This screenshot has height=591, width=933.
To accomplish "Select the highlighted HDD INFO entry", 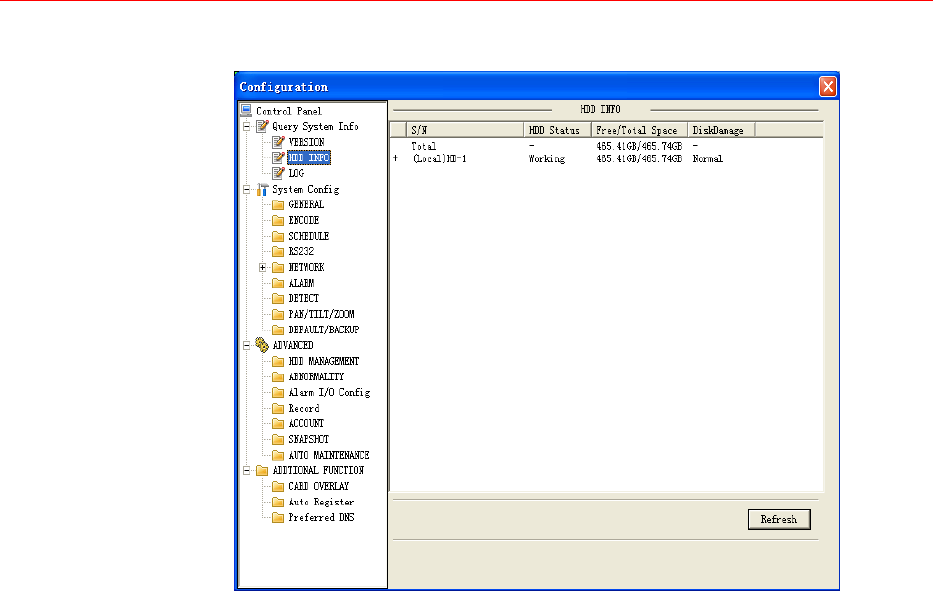I will 309,158.
